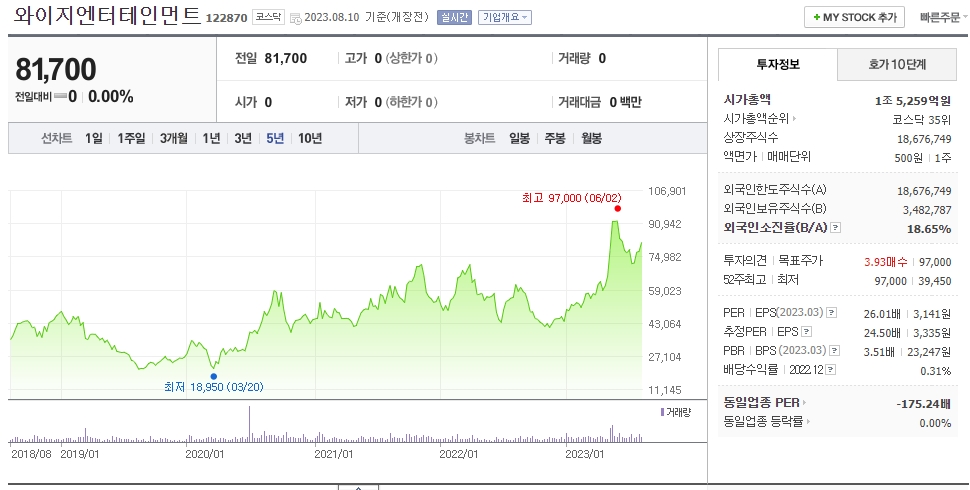Screen dimensions: 970x490
Task: Show the 일봉 candlestick chart
Action: pyautogui.click(x=520, y=139)
